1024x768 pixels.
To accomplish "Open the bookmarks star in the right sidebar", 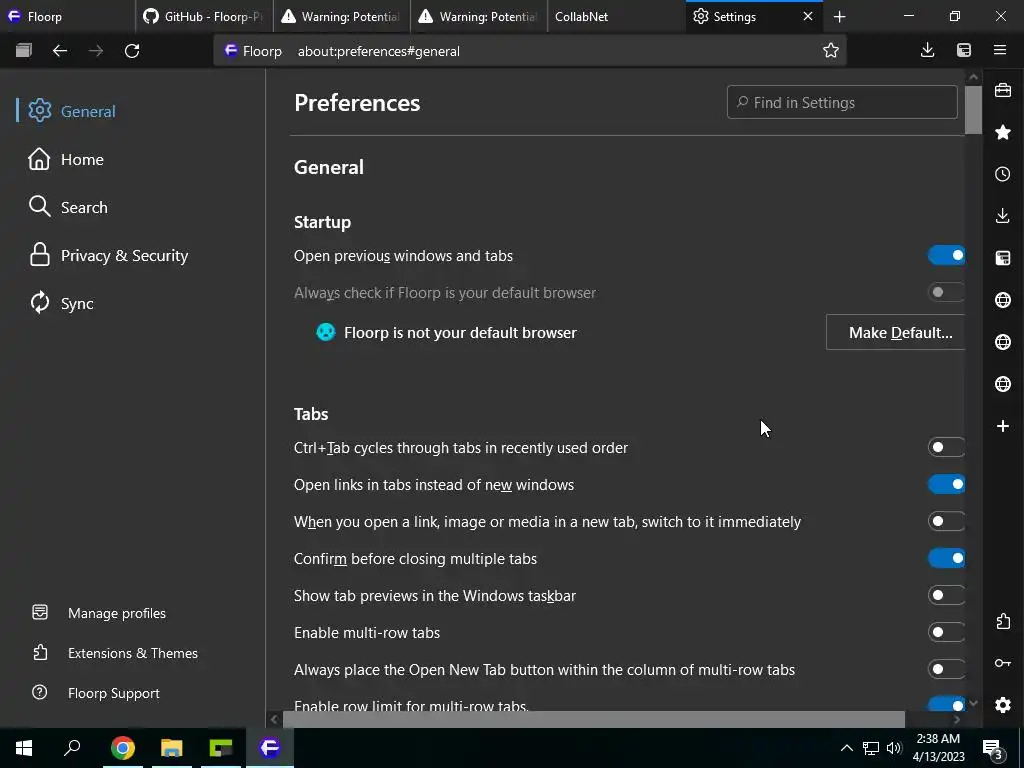I will click(1003, 132).
